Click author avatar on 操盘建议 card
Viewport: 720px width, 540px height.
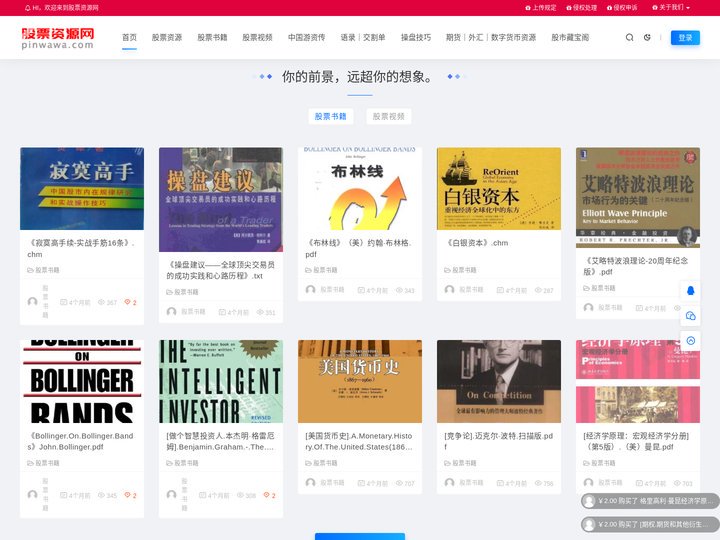coord(171,312)
